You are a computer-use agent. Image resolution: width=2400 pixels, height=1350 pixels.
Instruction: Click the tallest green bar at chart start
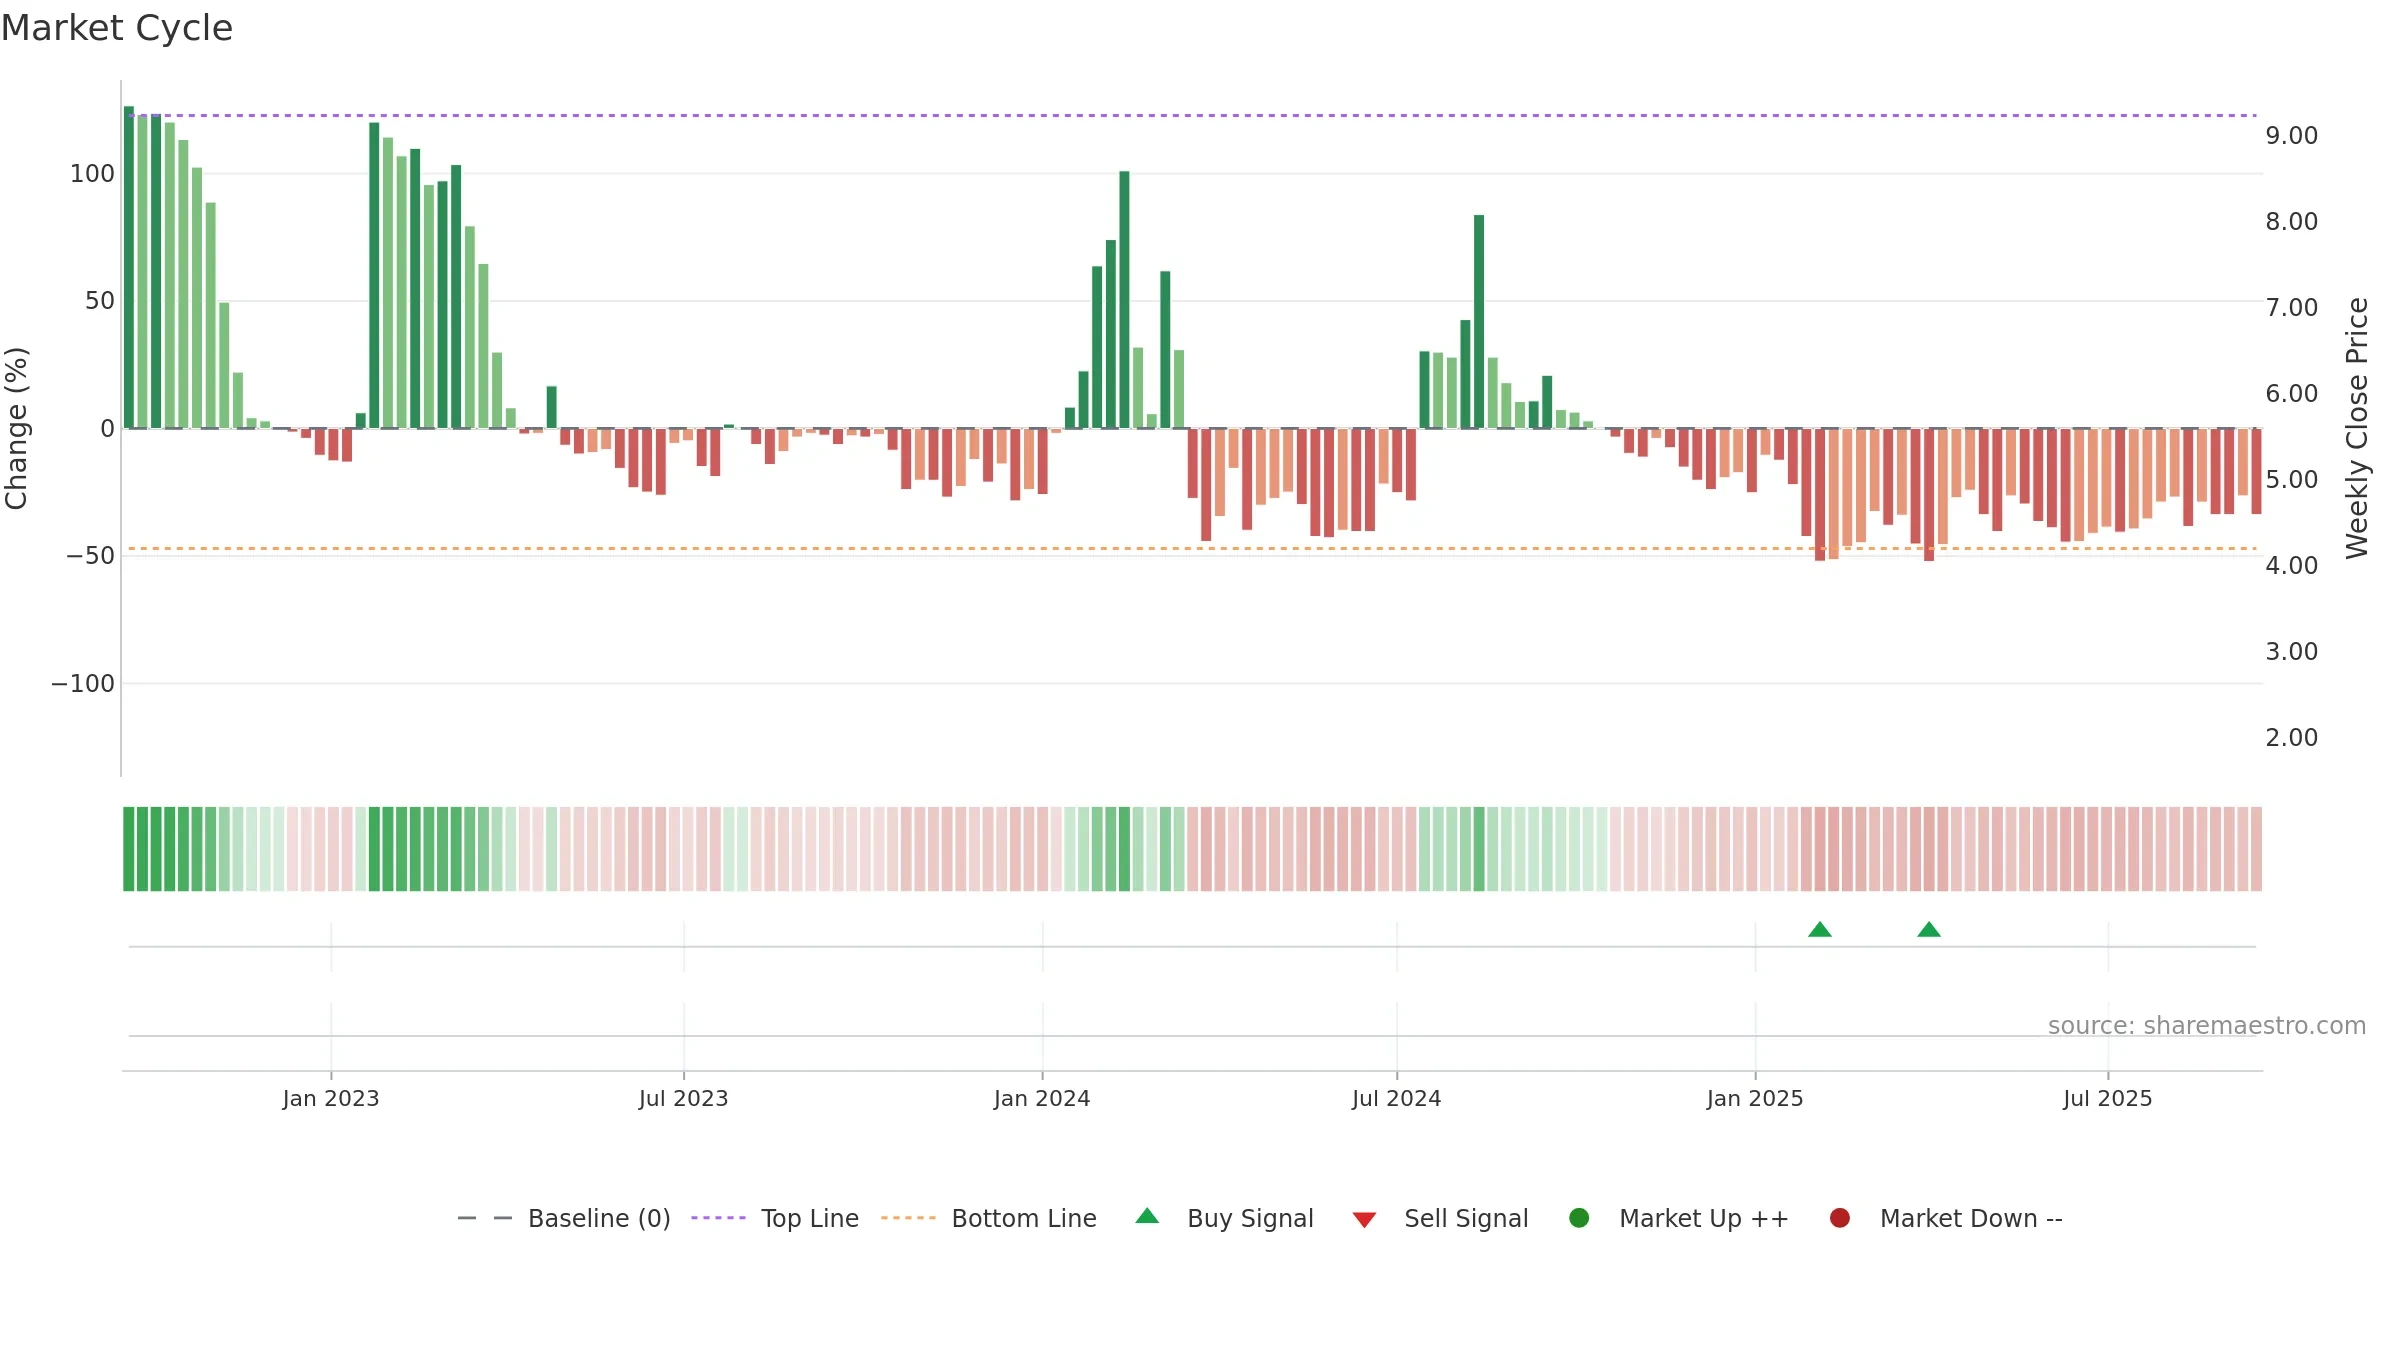click(x=129, y=267)
